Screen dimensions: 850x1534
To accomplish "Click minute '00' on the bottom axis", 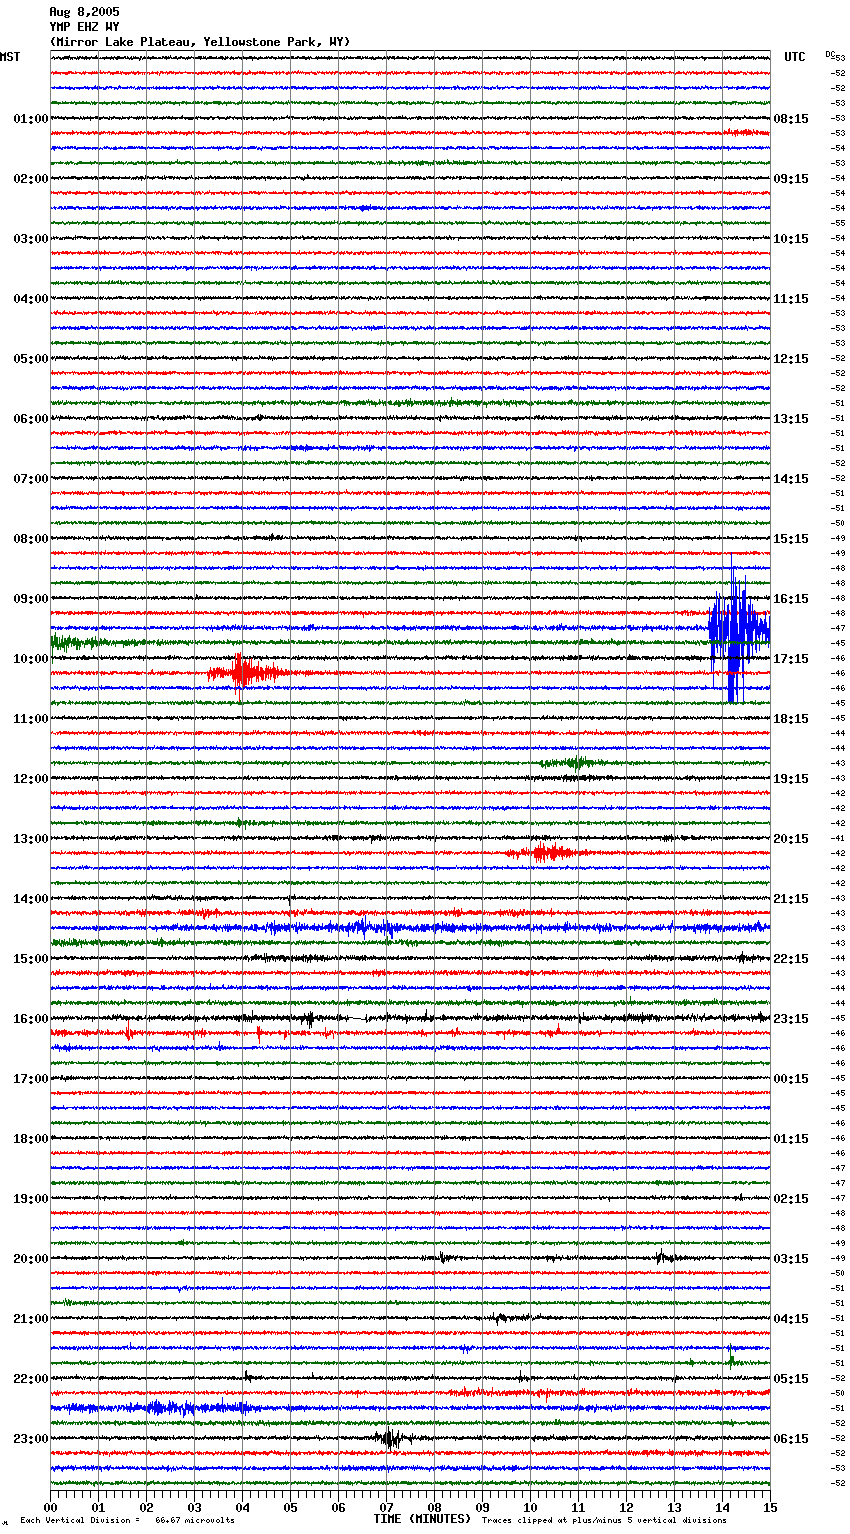I will click(50, 1507).
